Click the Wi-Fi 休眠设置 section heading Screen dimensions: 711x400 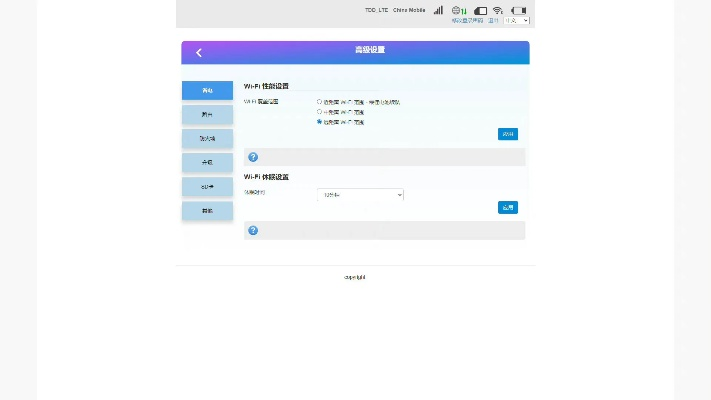pos(266,177)
